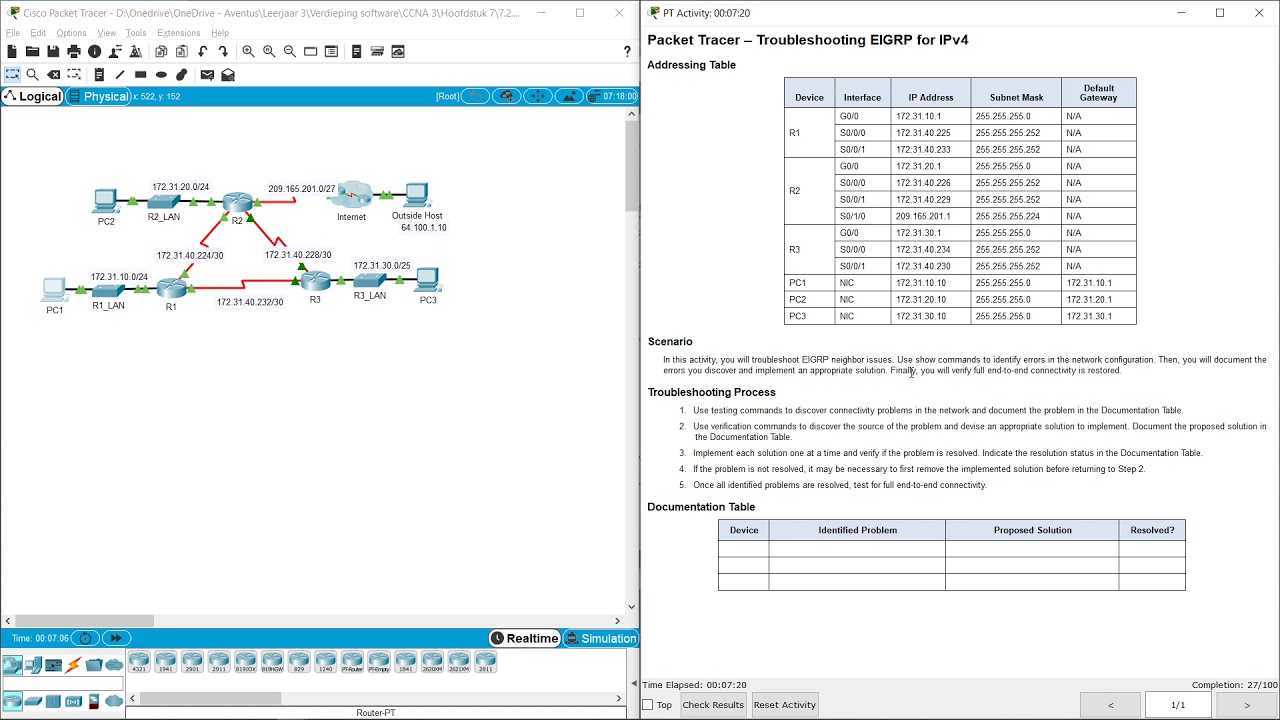Click the Check Results button

click(x=713, y=705)
